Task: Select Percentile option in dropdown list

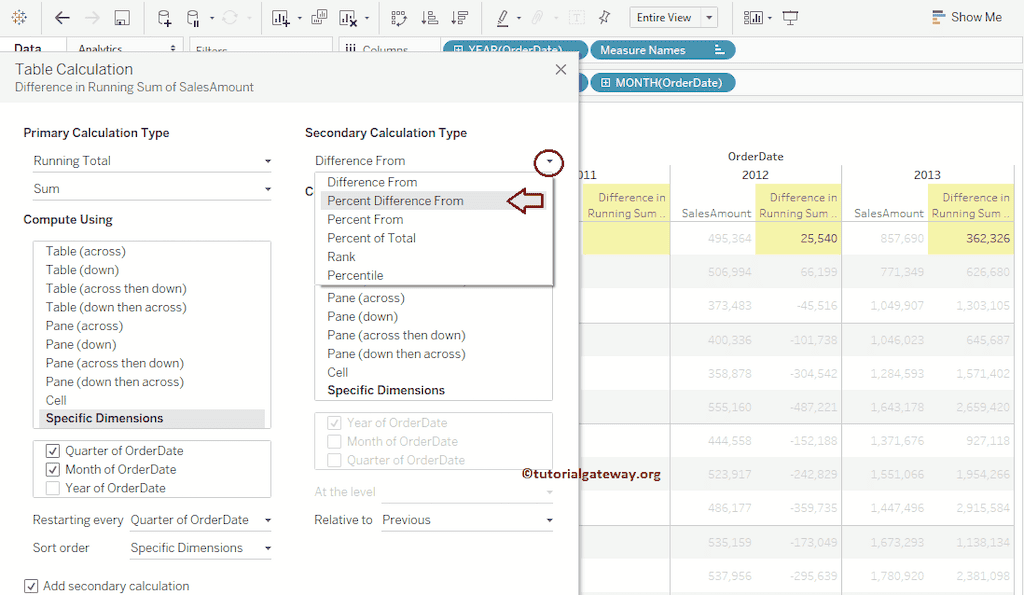Action: click(x=434, y=276)
